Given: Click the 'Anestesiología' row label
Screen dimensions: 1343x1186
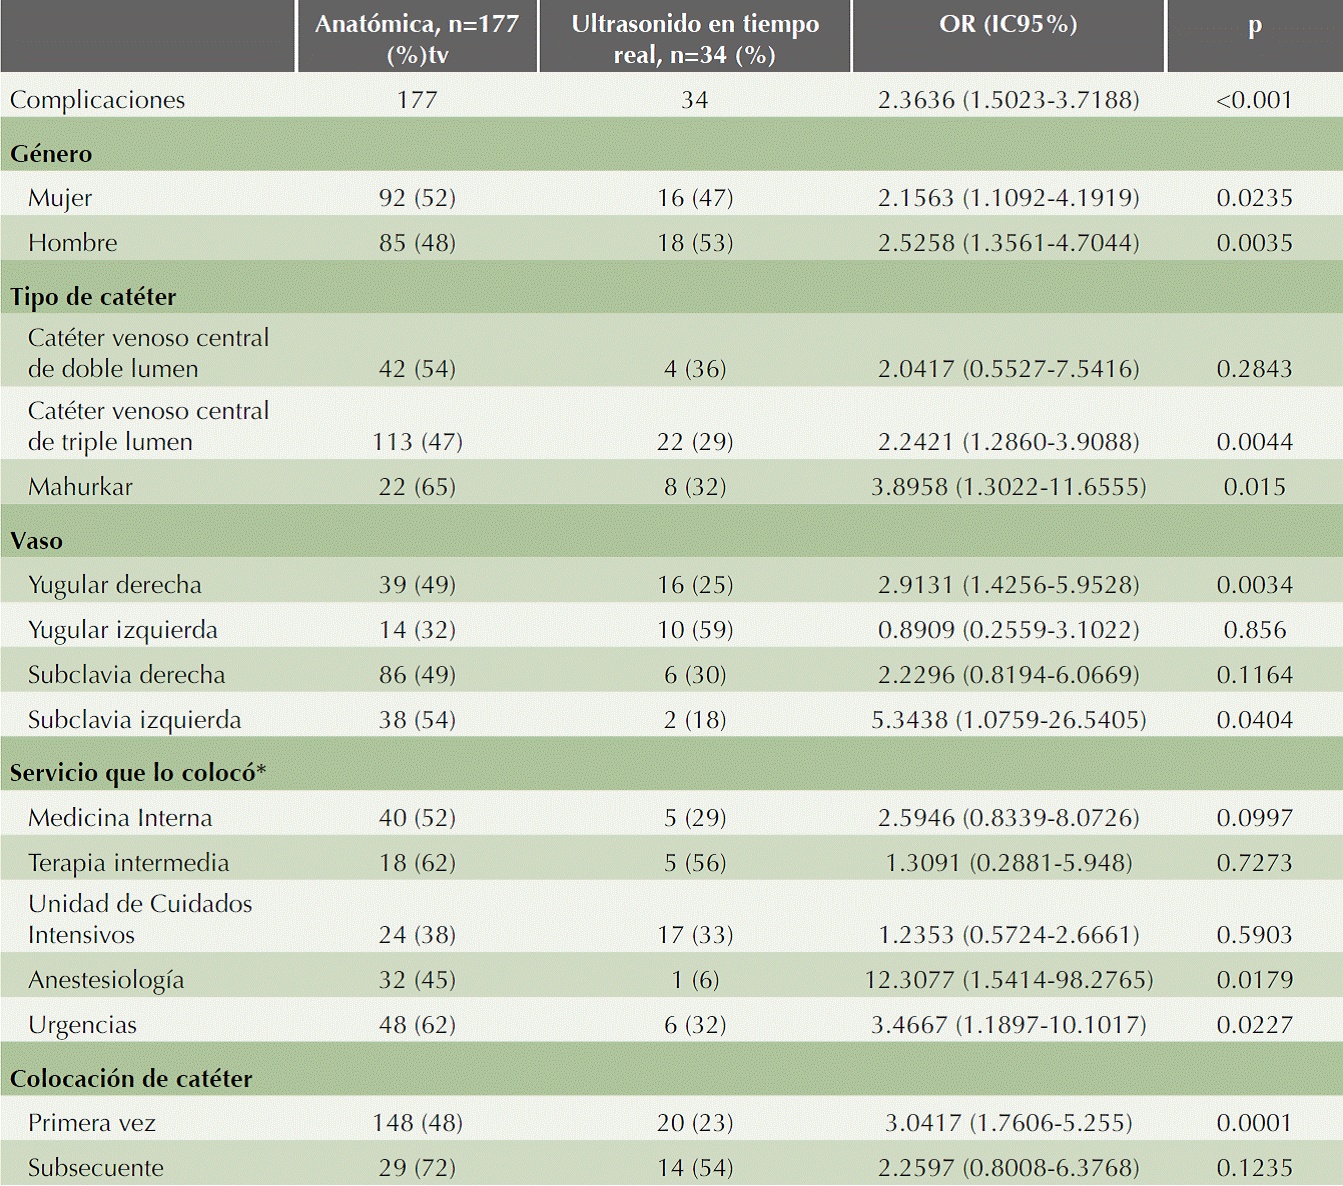Looking at the screenshot, I should 106,980.
